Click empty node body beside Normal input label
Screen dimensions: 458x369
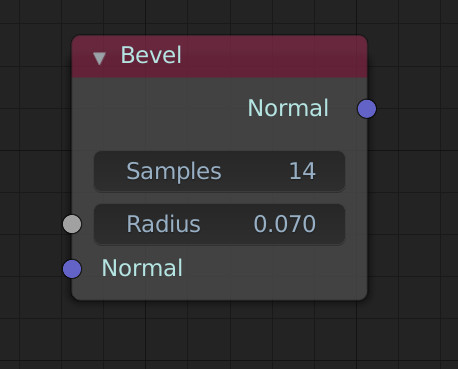click(273, 268)
